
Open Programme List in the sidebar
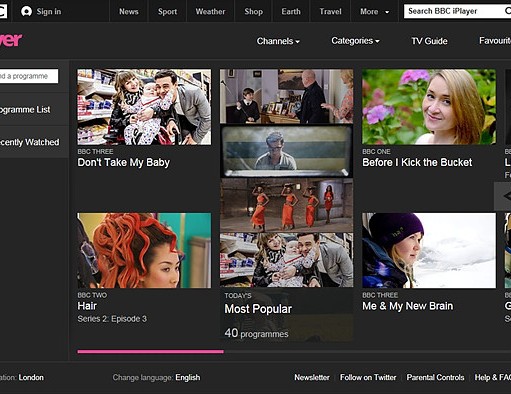coord(25,110)
